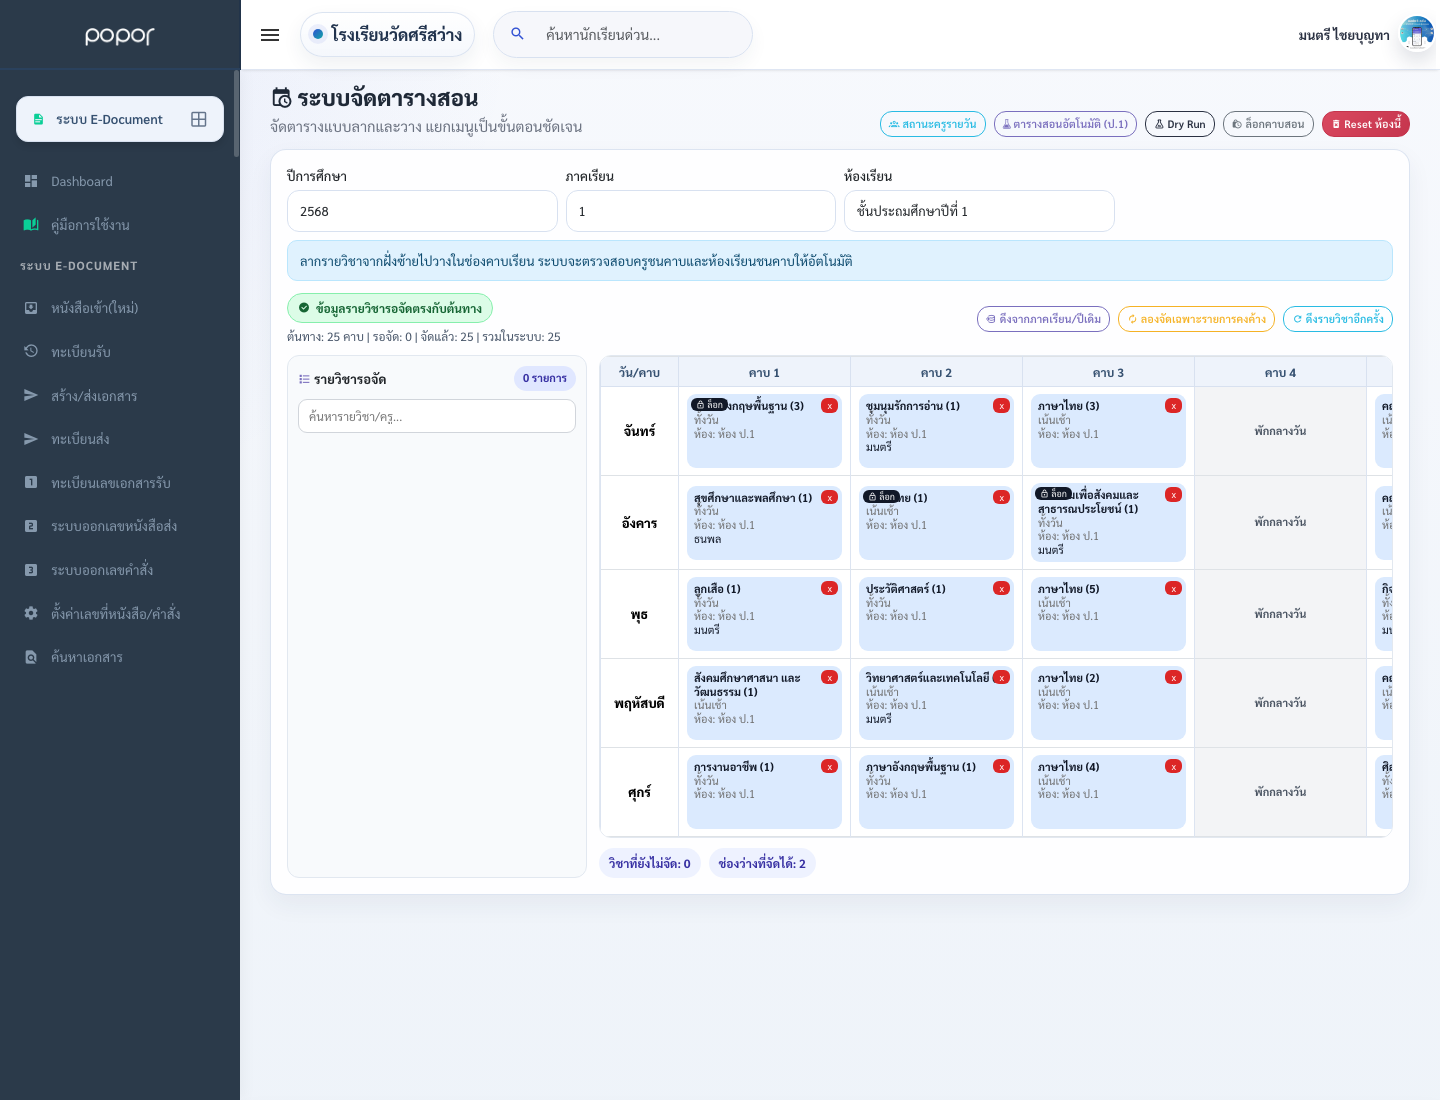Open the ภาคเรียน dropdown
This screenshot has width=1440, height=1100.
[x=700, y=211]
